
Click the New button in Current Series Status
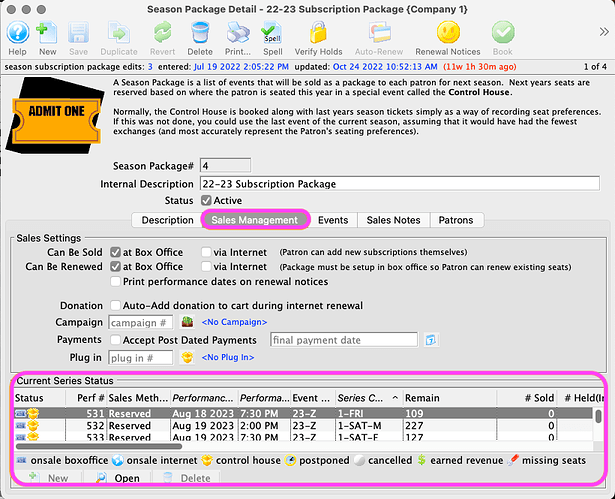(x=48, y=478)
